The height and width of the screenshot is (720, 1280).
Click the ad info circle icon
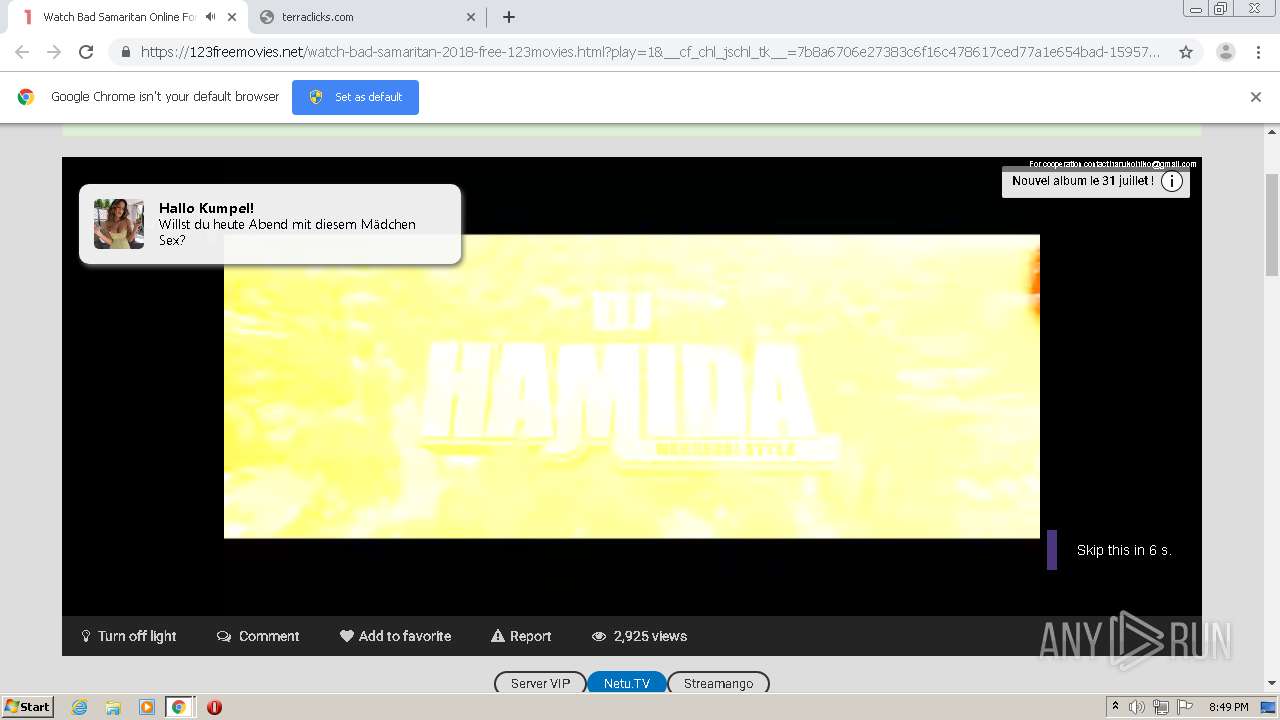click(1172, 181)
